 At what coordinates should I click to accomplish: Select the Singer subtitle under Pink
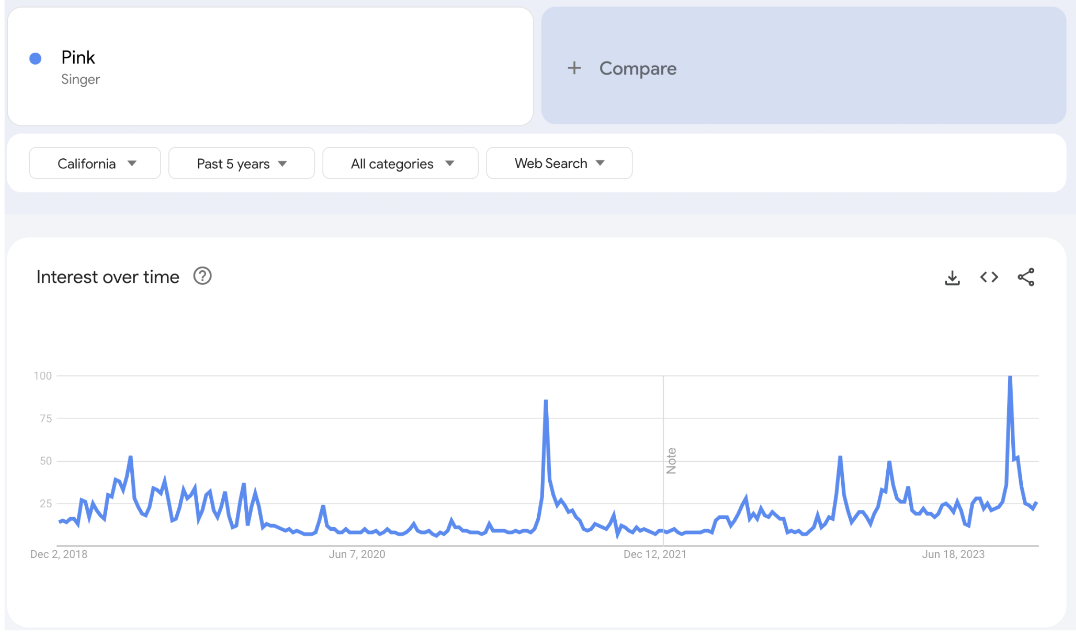81,80
